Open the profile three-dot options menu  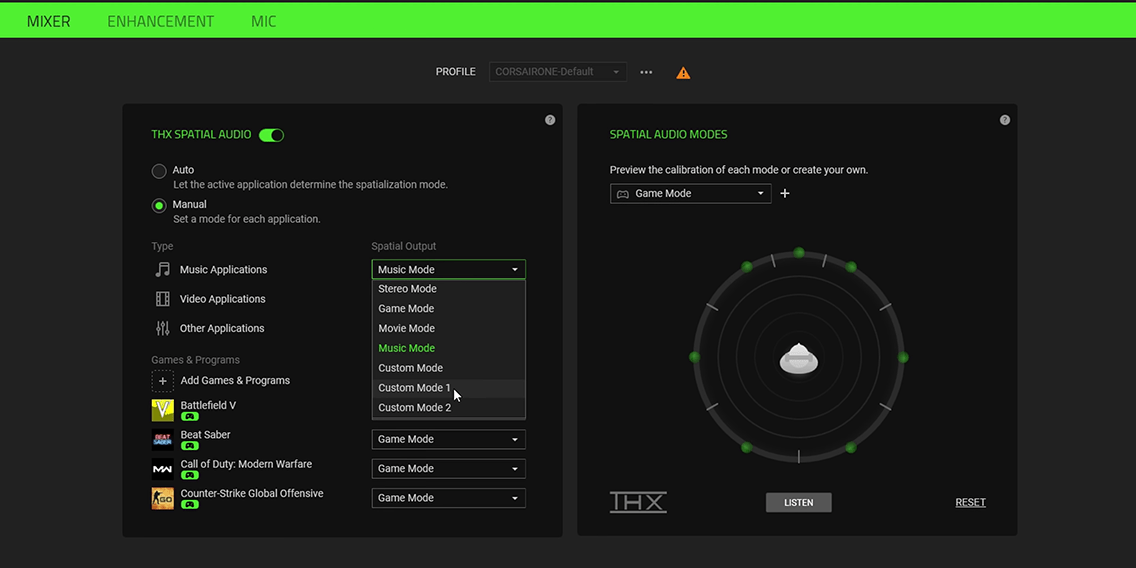click(x=646, y=72)
